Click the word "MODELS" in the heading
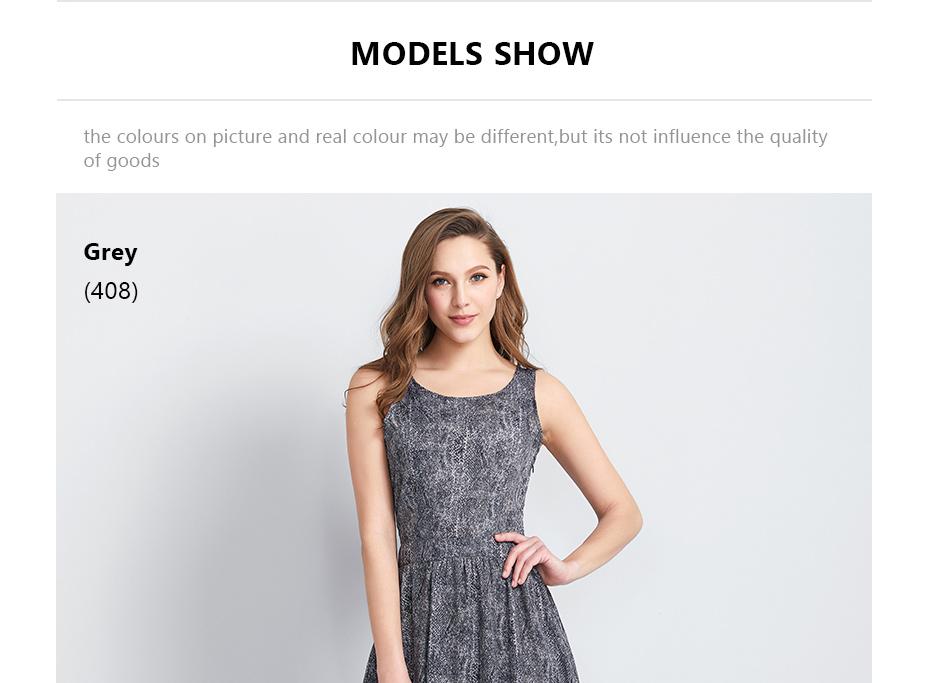Image resolution: width=930 pixels, height=683 pixels. coord(416,54)
